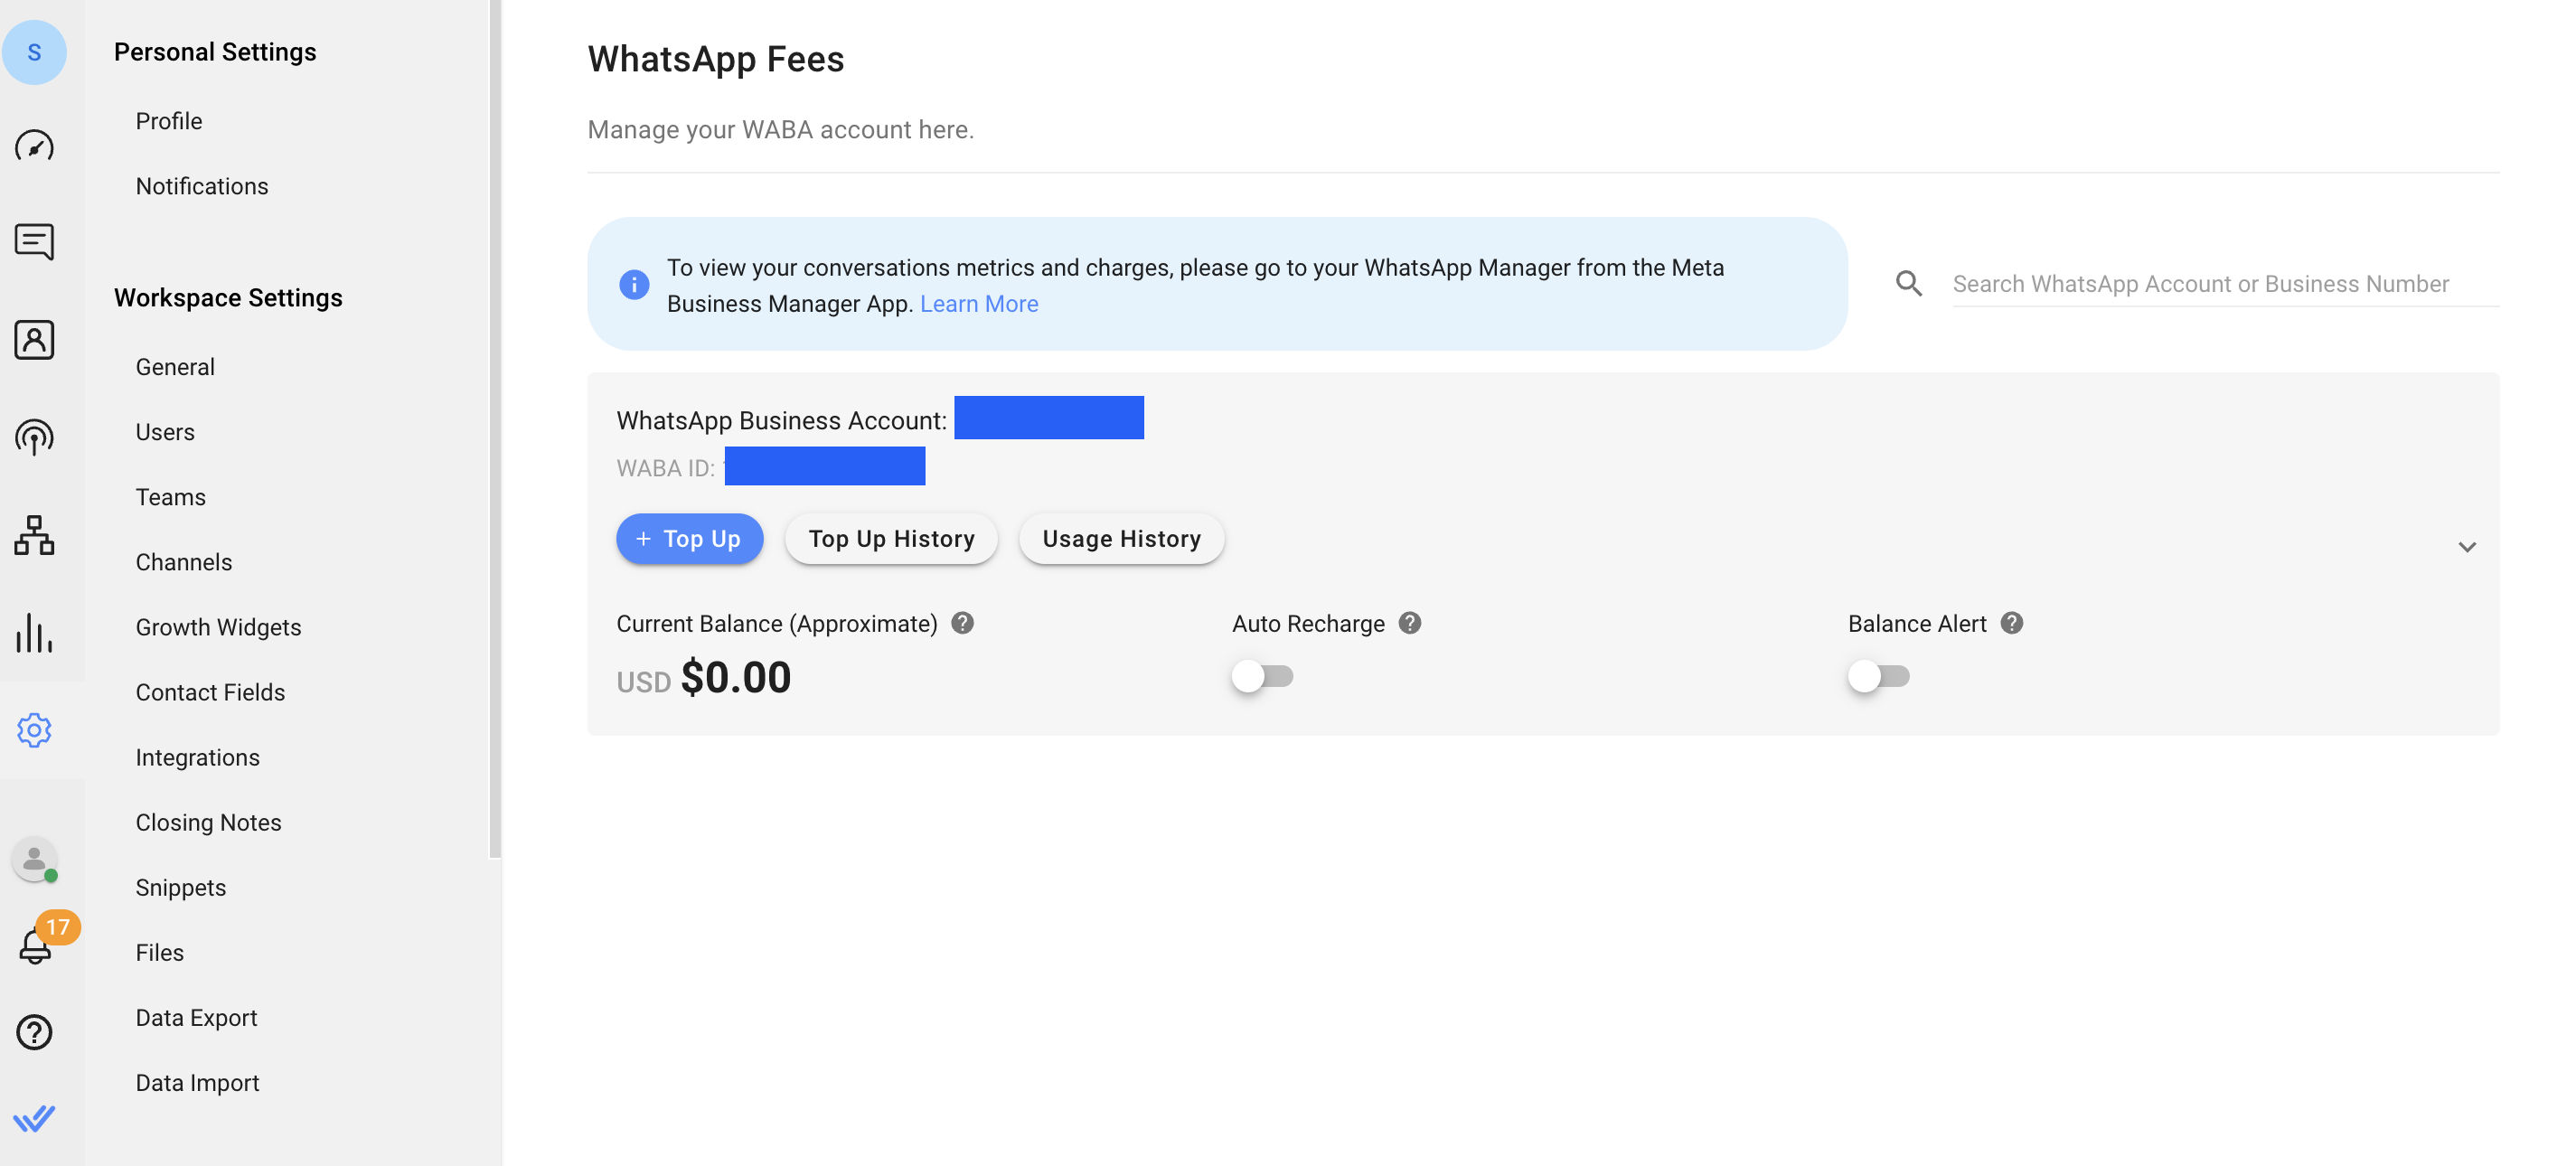
Task: Open Profile settings
Action: click(x=169, y=121)
